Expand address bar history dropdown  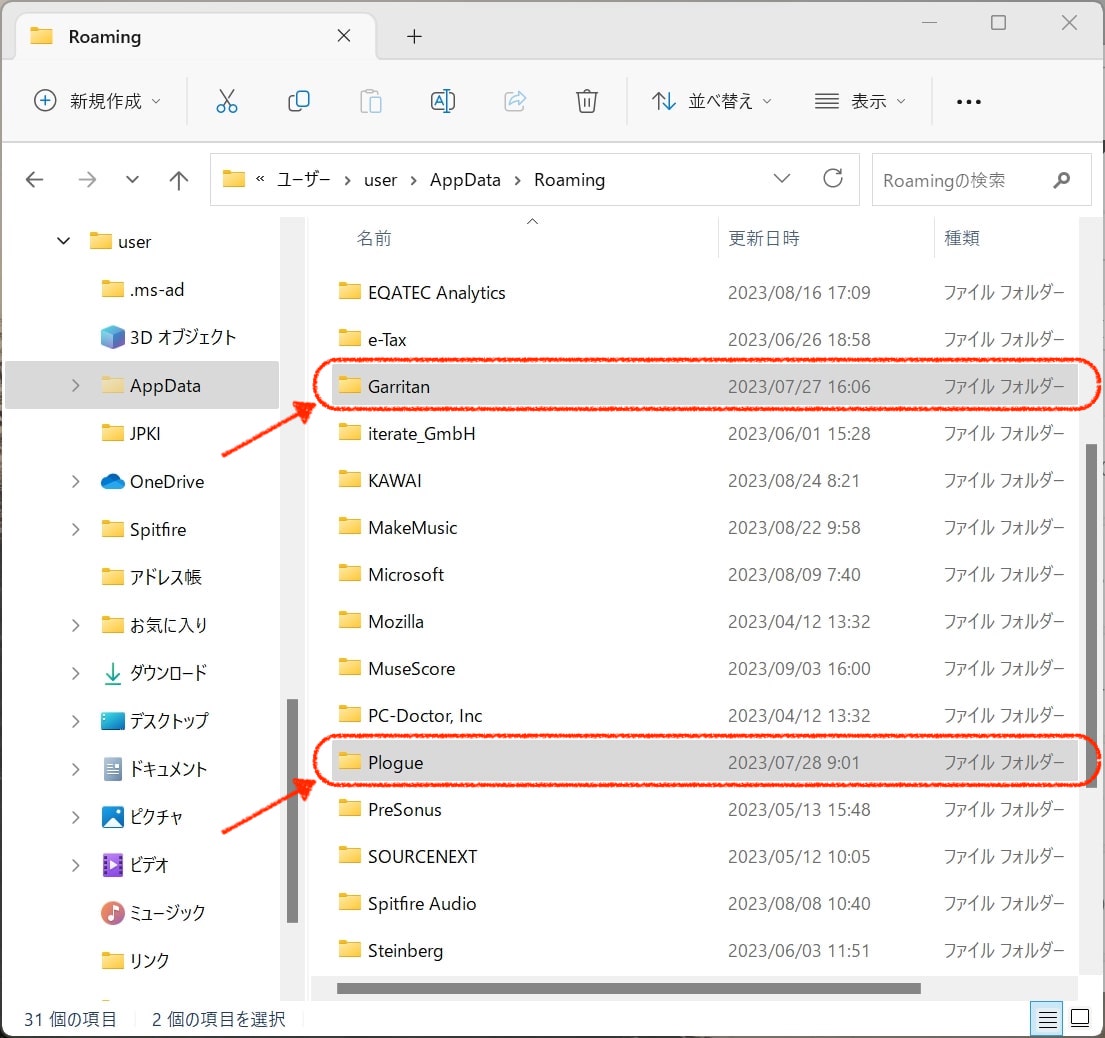click(782, 178)
